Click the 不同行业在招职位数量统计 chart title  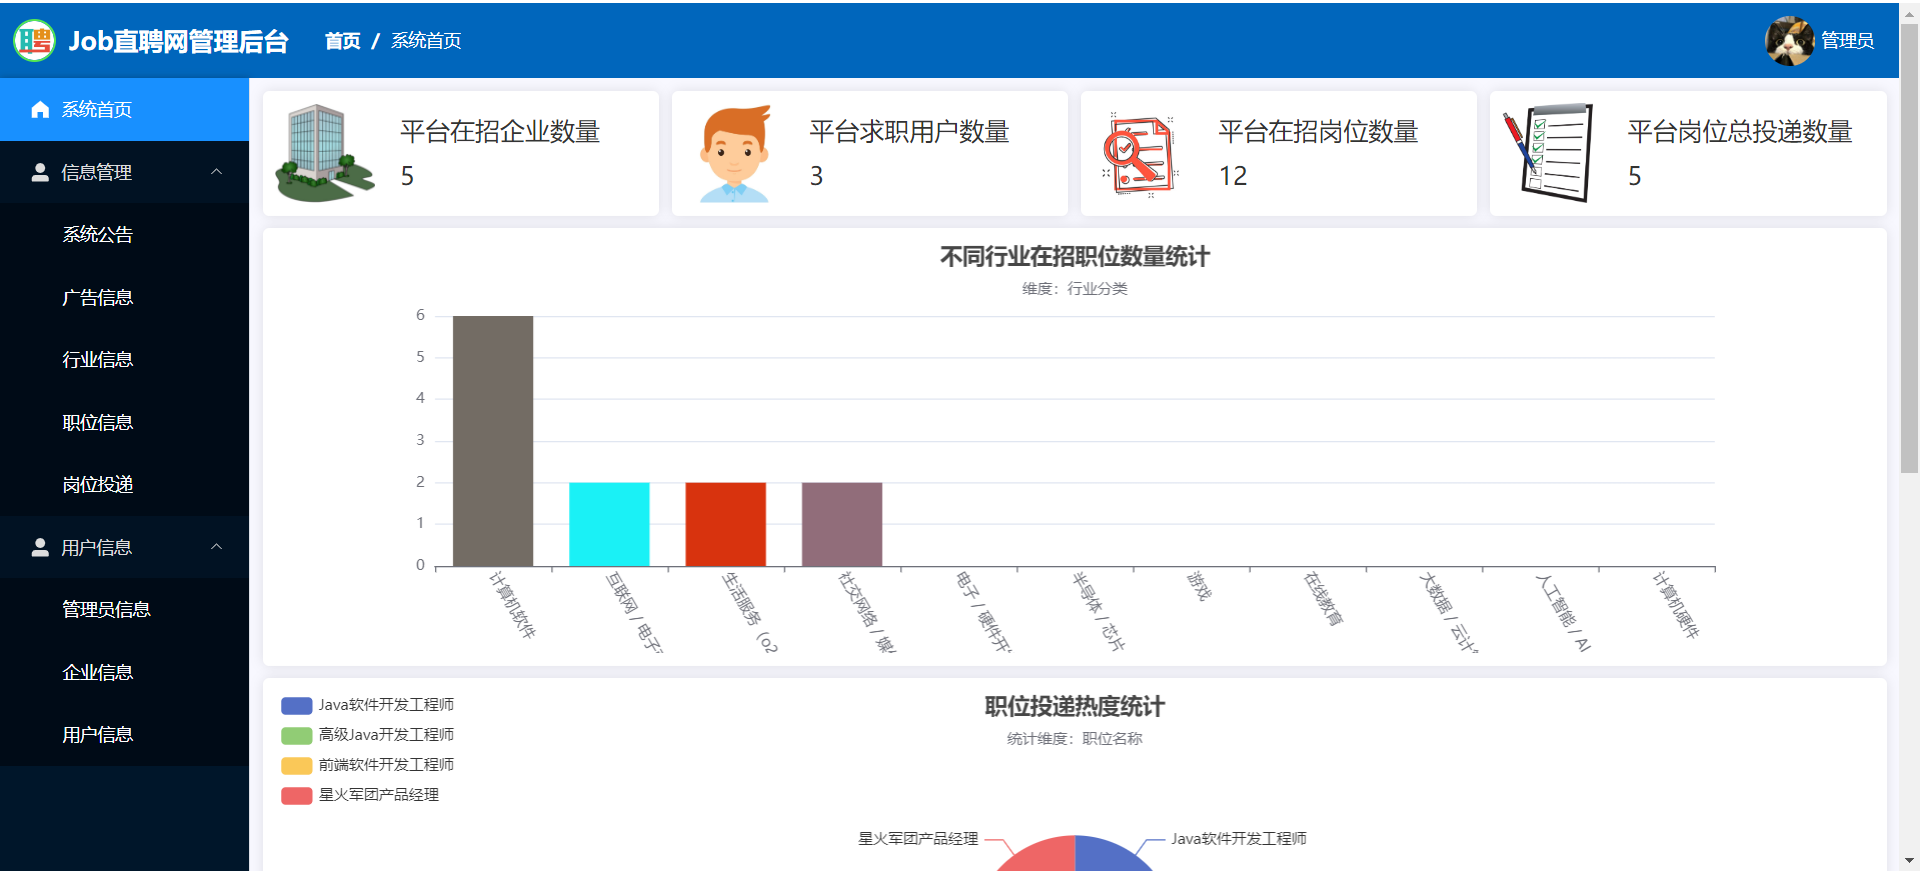pos(1075,257)
